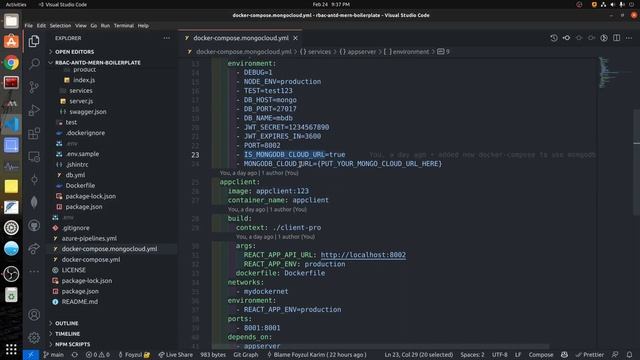Show errors and warnings count in status bar
Viewport: 640px width, 360px height.
[98, 355]
